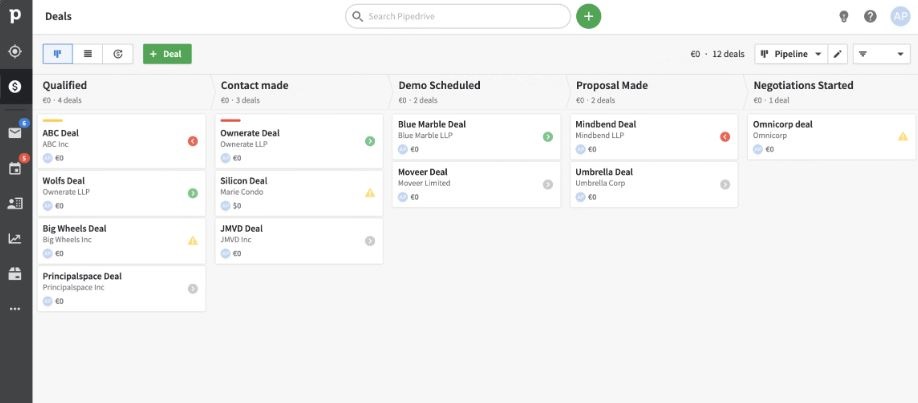The image size is (918, 403).
Task: Open the Pipedrive logo home
Action: click(x=15, y=16)
